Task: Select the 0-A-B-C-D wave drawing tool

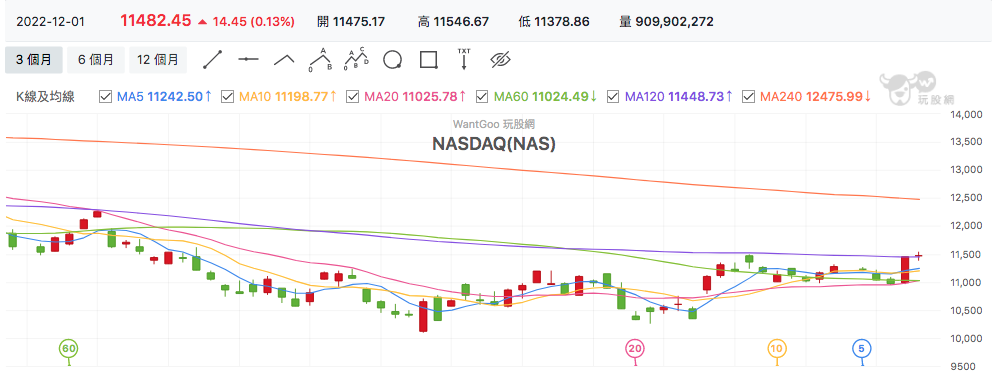Action: [356, 59]
